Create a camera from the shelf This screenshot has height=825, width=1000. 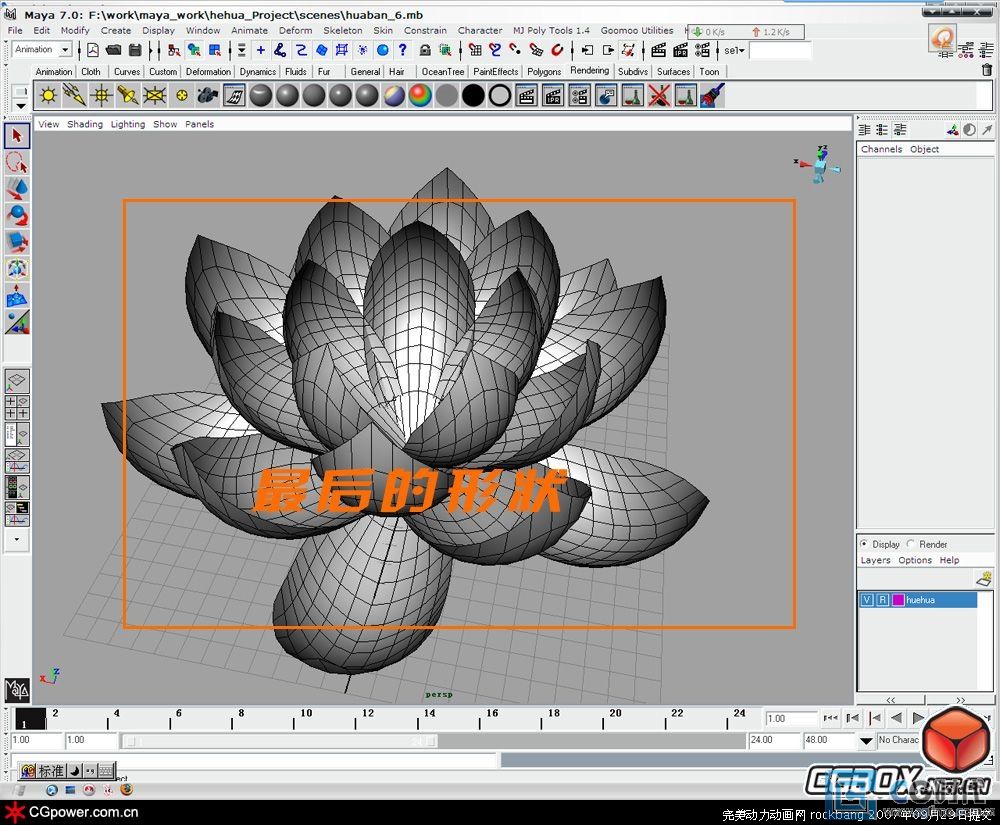point(208,96)
